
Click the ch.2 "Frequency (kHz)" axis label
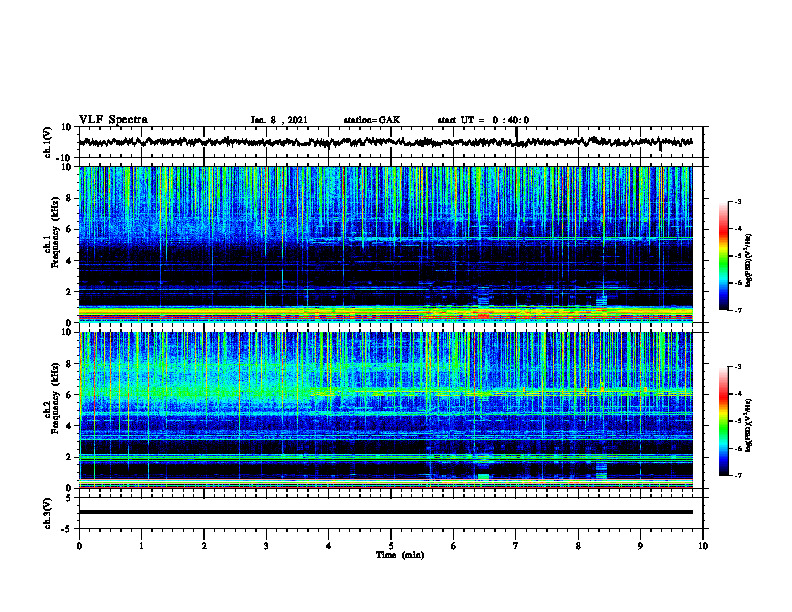tap(55, 398)
